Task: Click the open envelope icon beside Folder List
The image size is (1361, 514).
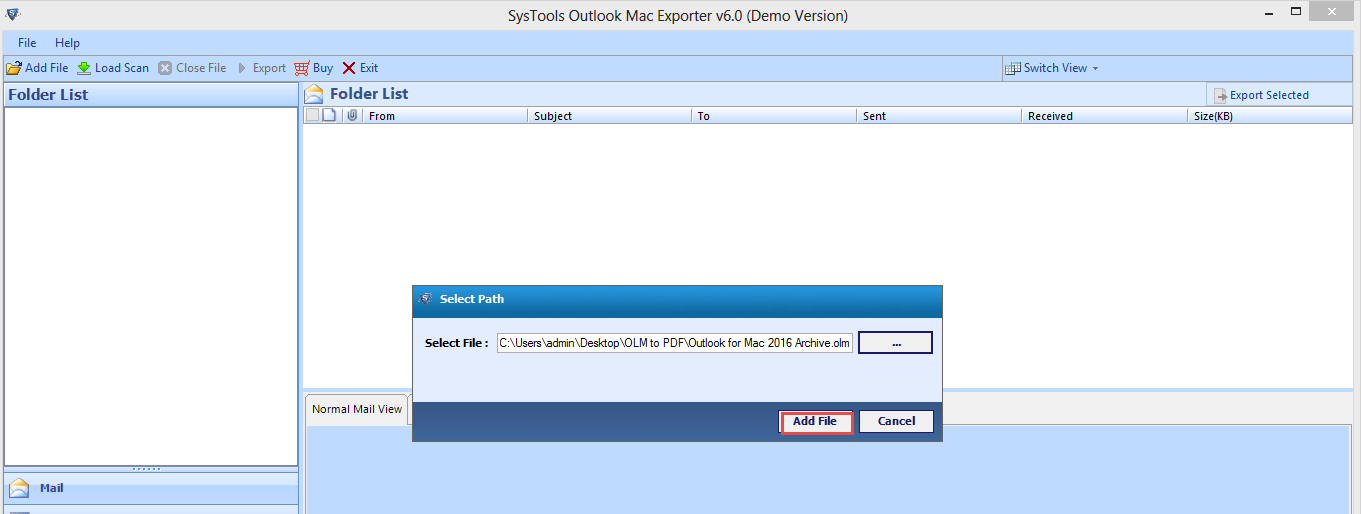Action: 315,94
